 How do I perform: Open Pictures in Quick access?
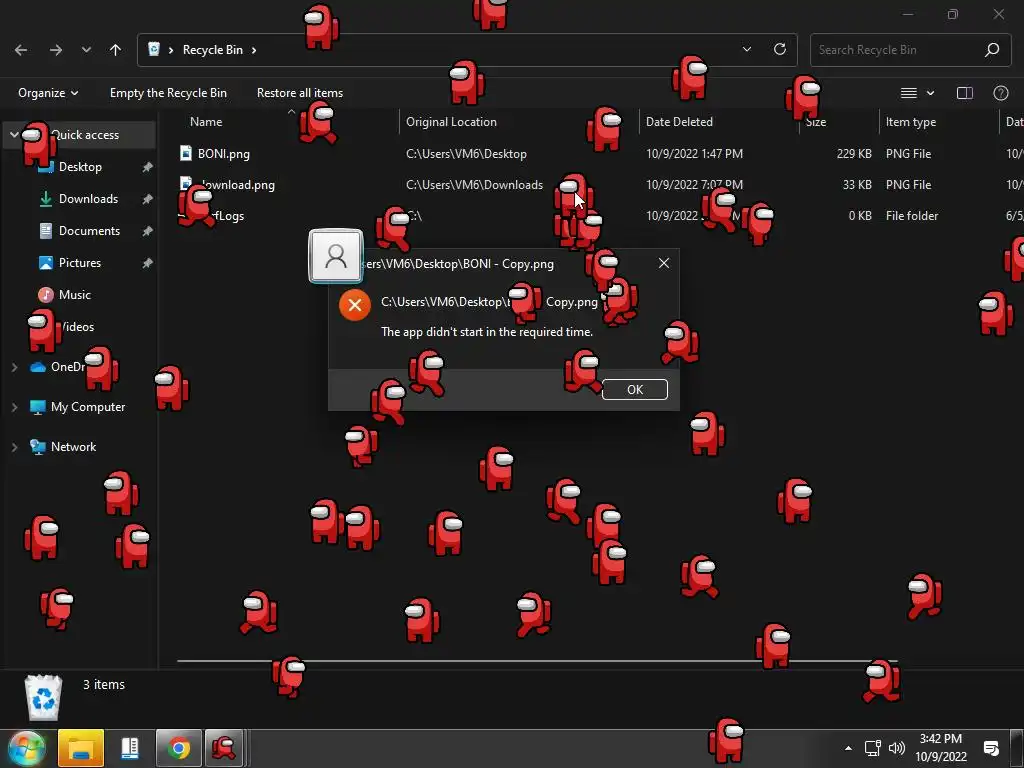(80, 263)
